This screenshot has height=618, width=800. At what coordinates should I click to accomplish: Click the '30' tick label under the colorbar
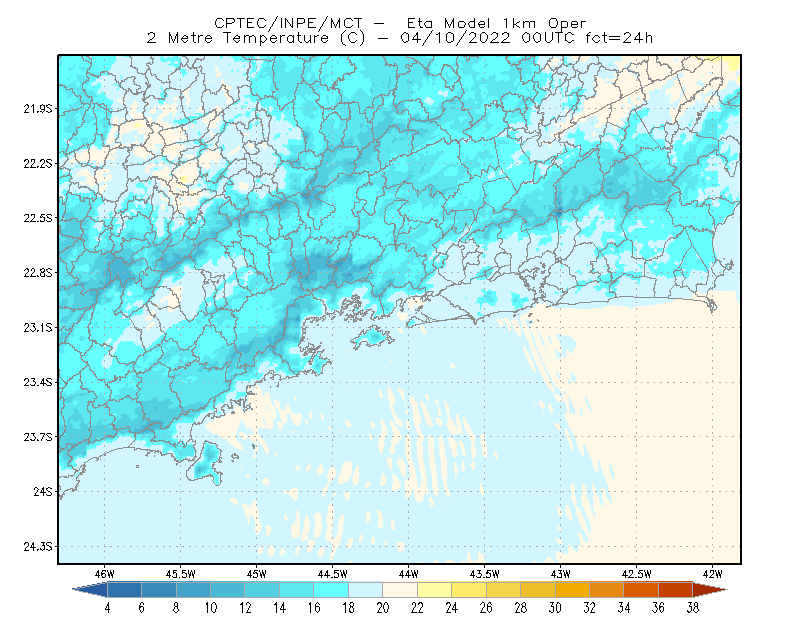tap(555, 608)
